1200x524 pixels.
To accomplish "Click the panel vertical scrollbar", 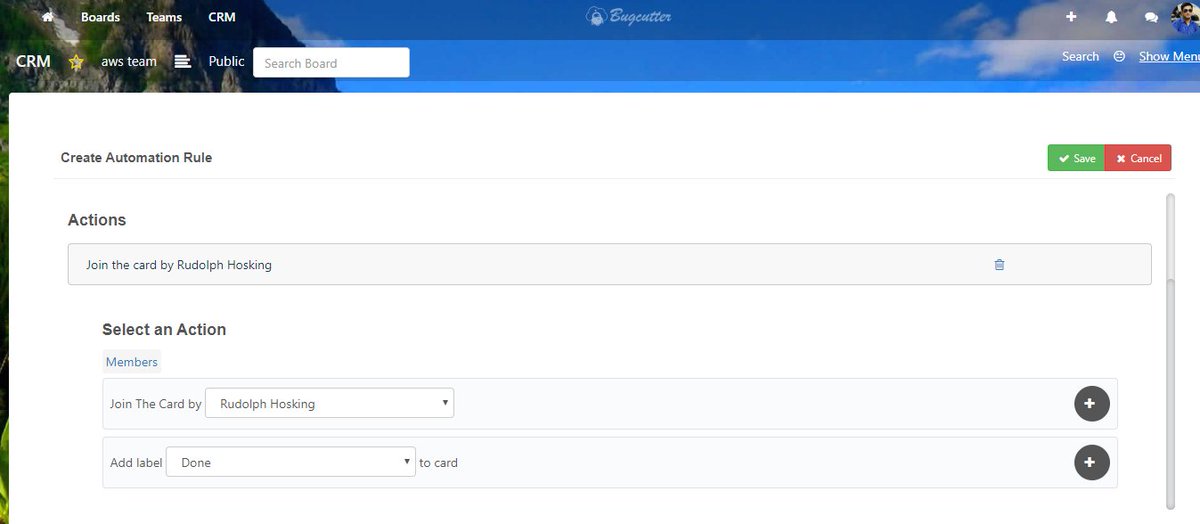I will coord(1171,350).
